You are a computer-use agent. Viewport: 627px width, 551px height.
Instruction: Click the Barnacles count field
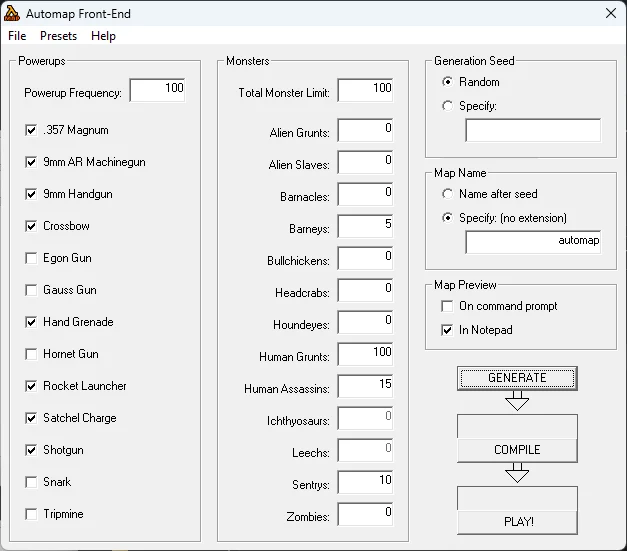tap(365, 194)
